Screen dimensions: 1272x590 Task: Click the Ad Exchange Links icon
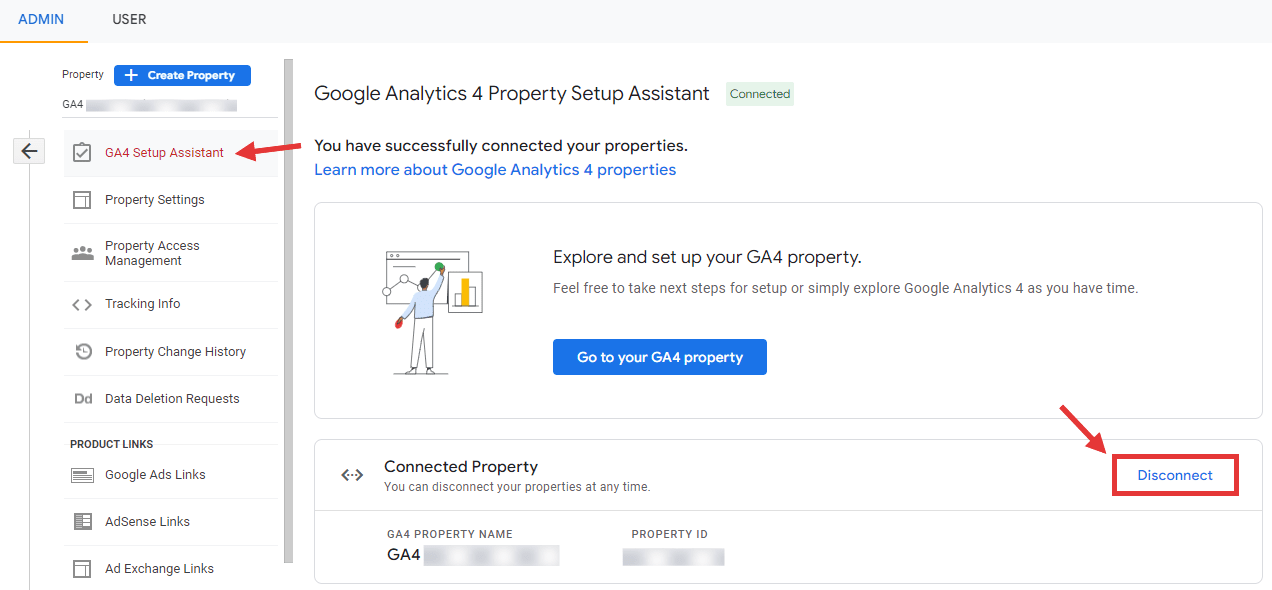[x=82, y=569]
